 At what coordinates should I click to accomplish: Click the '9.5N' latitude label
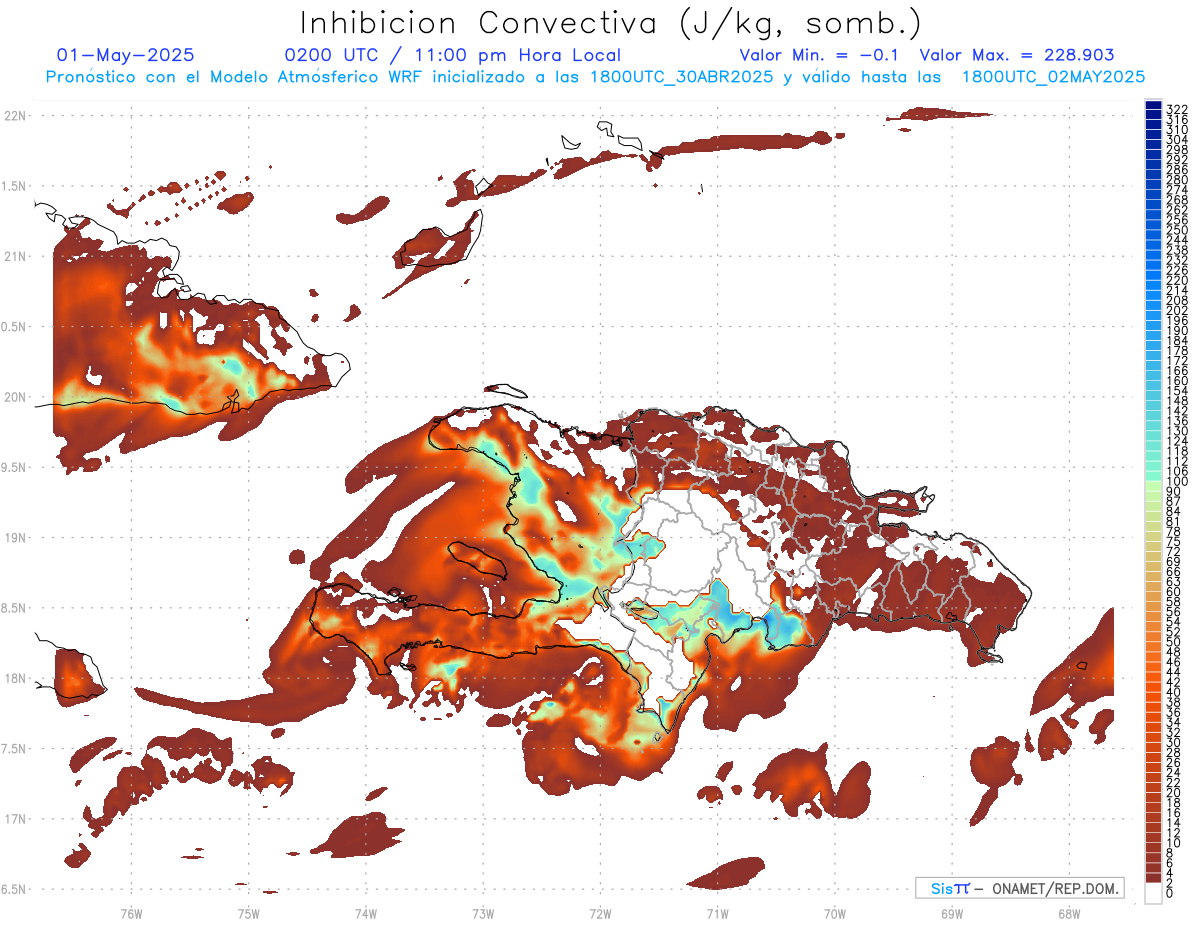pyautogui.click(x=15, y=467)
